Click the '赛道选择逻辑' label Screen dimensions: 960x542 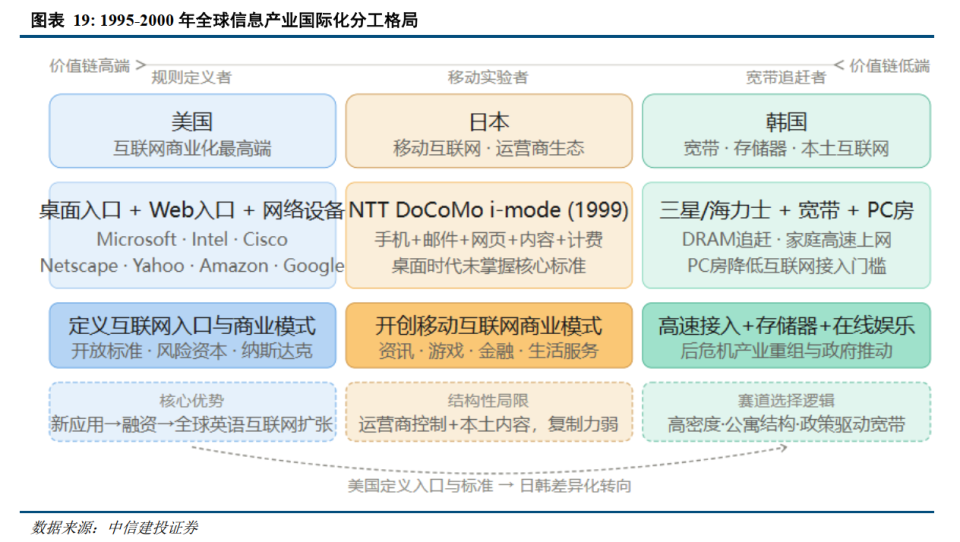click(x=786, y=401)
